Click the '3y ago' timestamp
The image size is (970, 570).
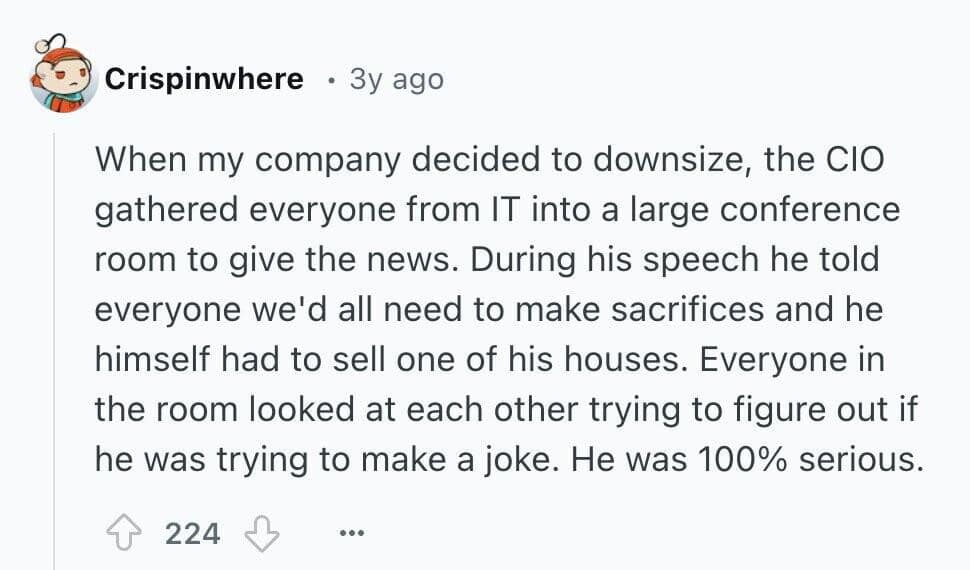(x=396, y=79)
